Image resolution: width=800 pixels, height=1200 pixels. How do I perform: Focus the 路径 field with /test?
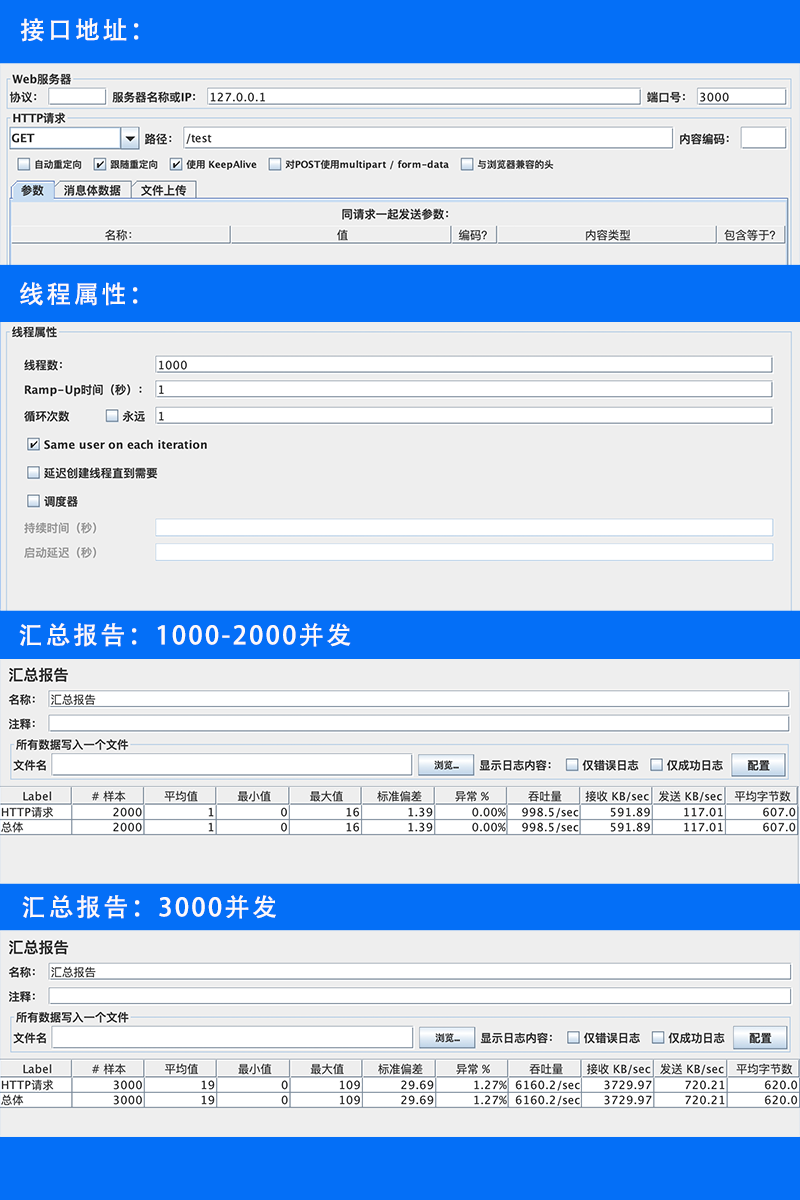click(x=427, y=138)
